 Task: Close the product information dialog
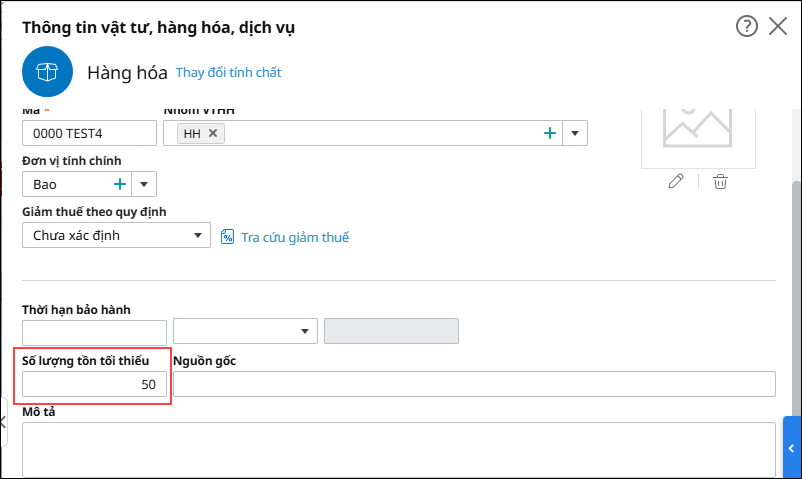click(x=778, y=26)
